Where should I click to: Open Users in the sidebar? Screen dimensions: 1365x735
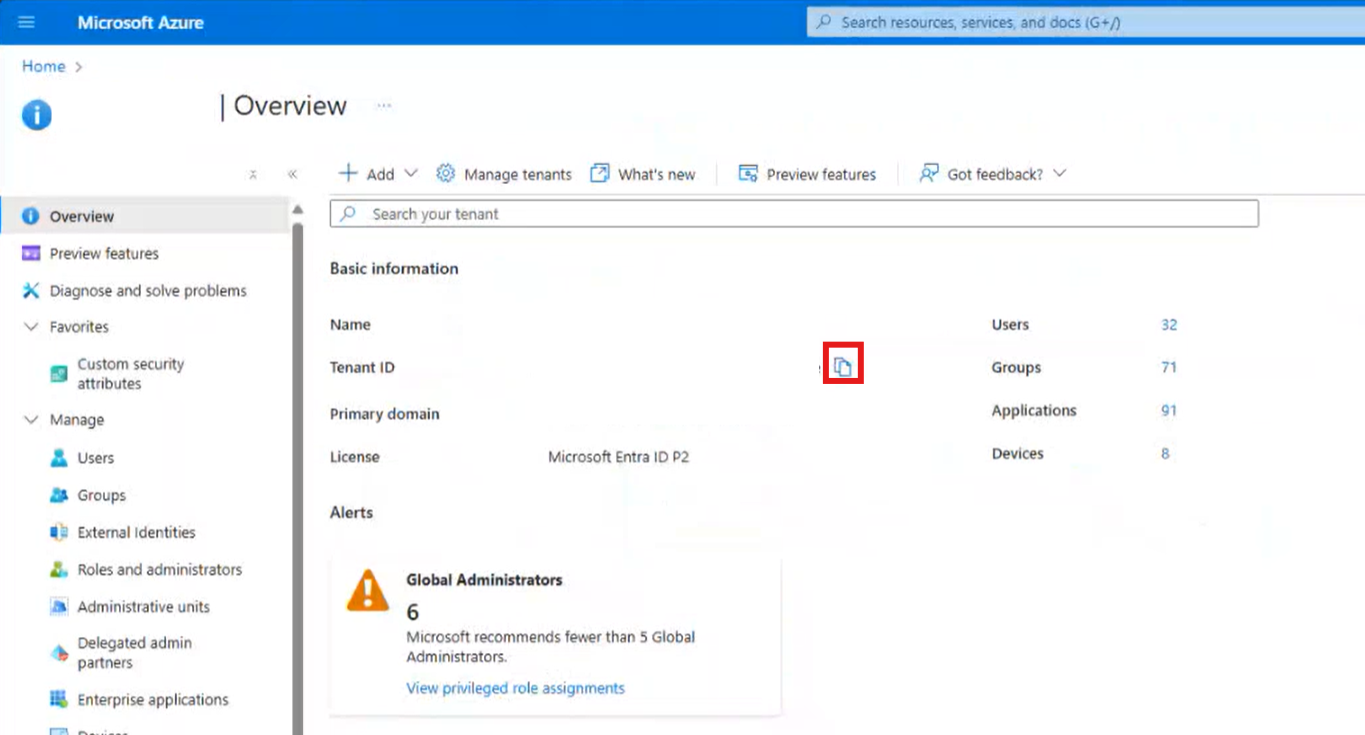(x=96, y=458)
